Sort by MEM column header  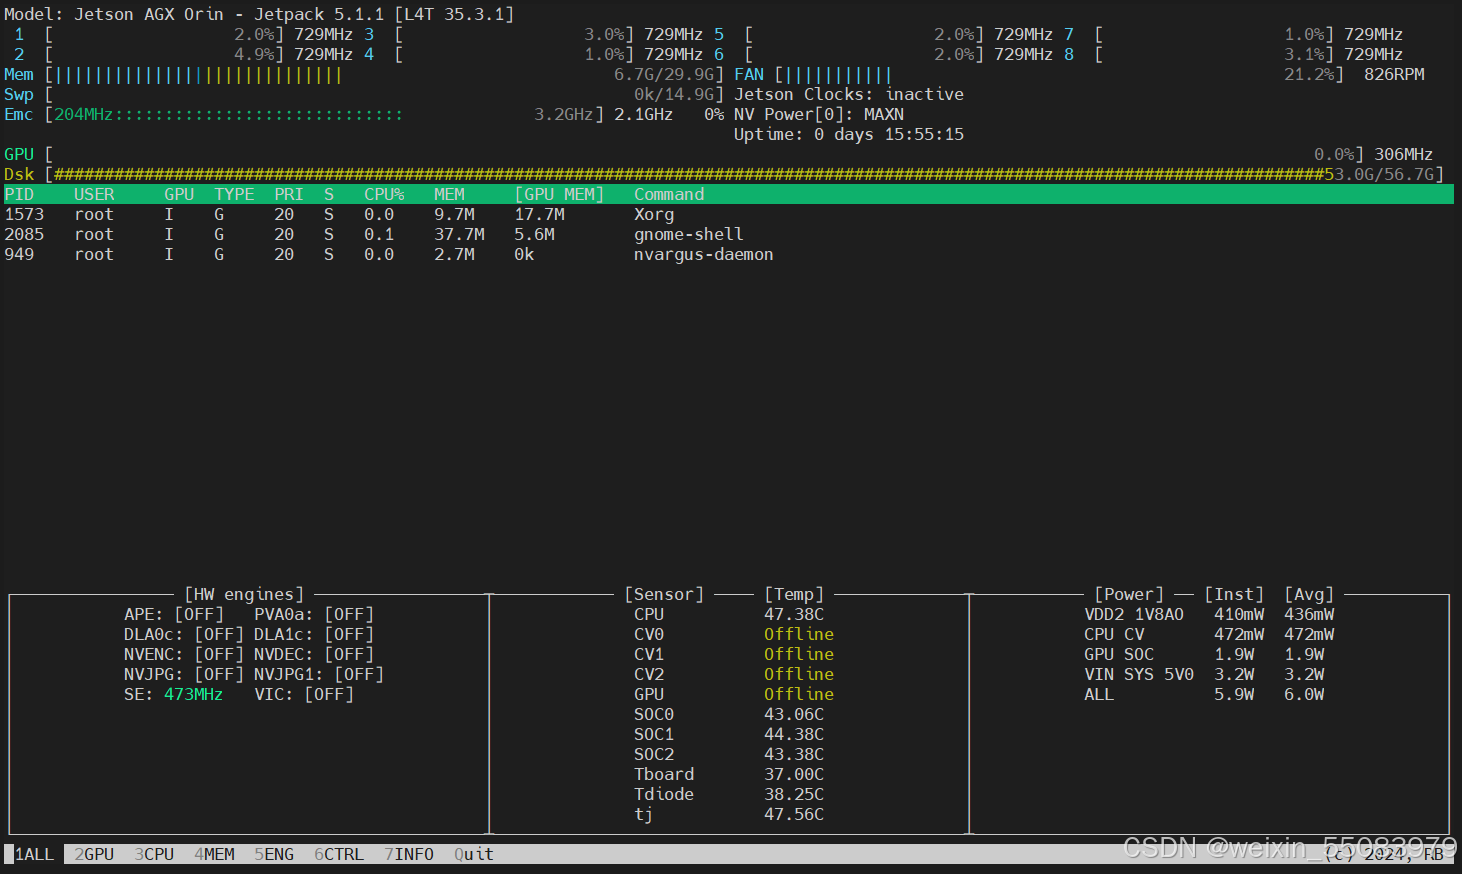click(x=449, y=194)
